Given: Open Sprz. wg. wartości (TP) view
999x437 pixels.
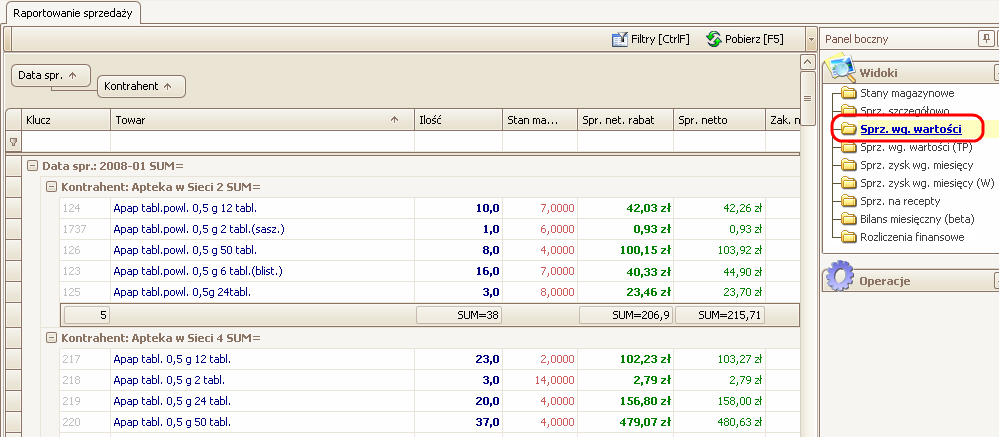Looking at the screenshot, I should 916,147.
